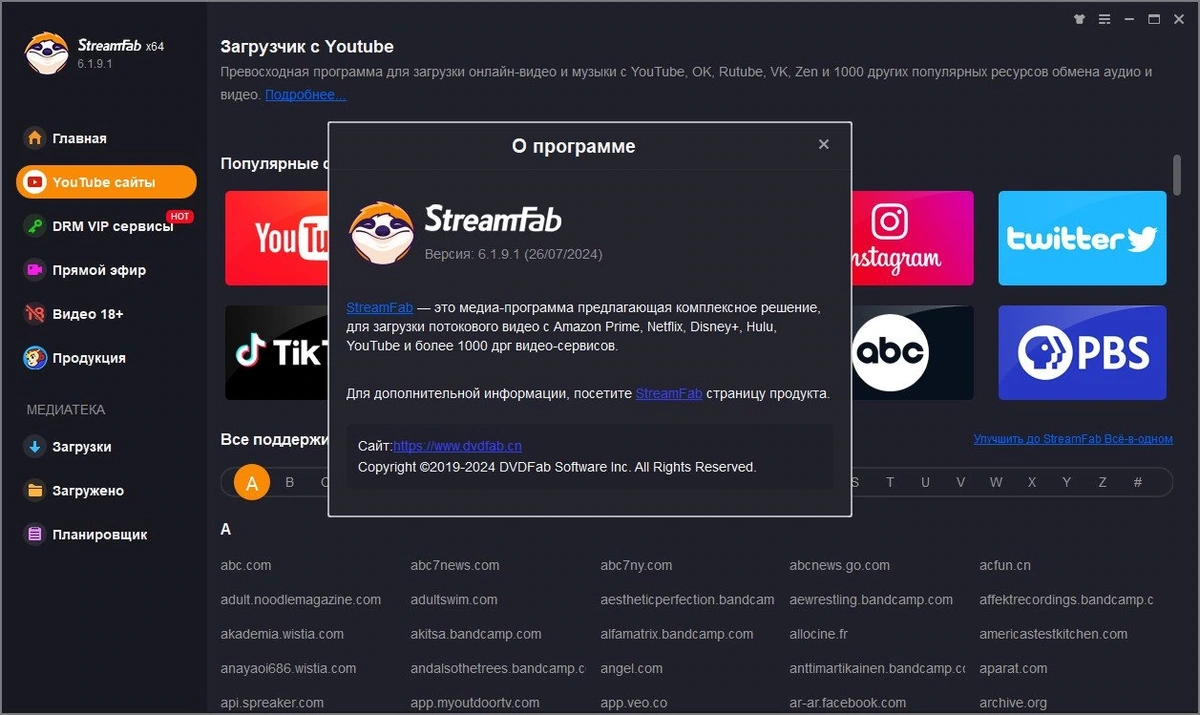Open abcnews.go.com in the list
This screenshot has height=715, width=1200.
pyautogui.click(x=839, y=565)
